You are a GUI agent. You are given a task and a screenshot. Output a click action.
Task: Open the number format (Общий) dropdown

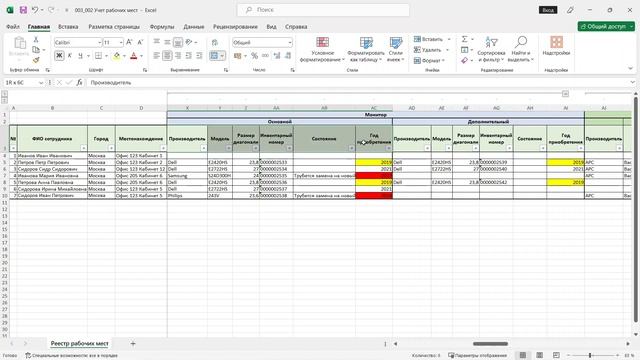[289, 42]
